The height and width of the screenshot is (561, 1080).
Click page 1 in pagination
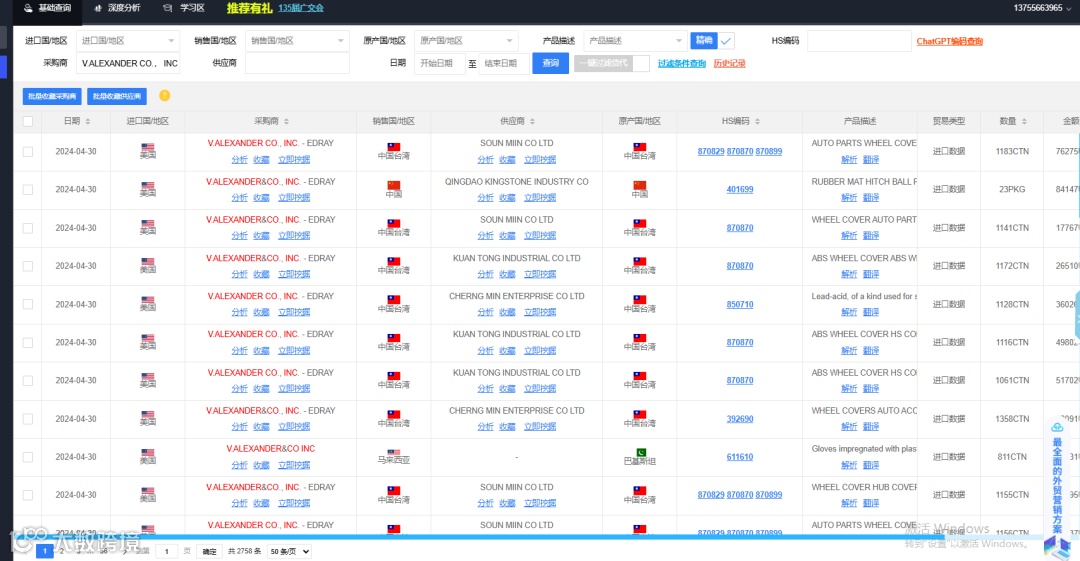pyautogui.click(x=45, y=551)
